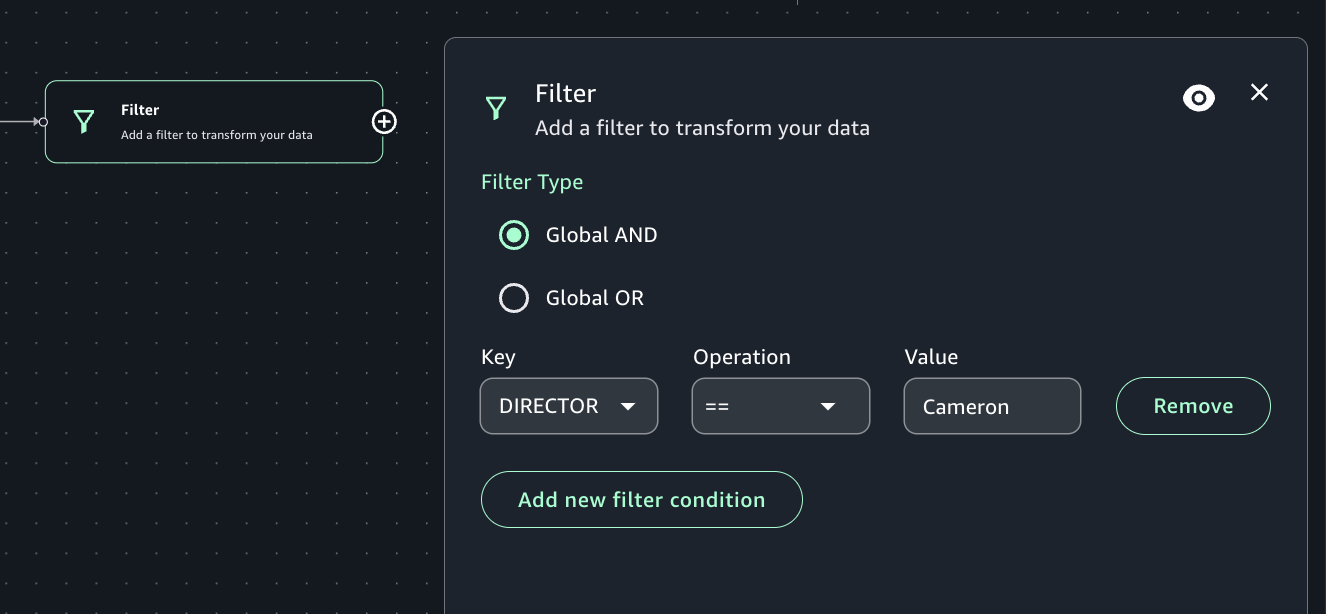Open the Key dropdown showing DIRECTOR
1326x614 pixels.
point(569,406)
